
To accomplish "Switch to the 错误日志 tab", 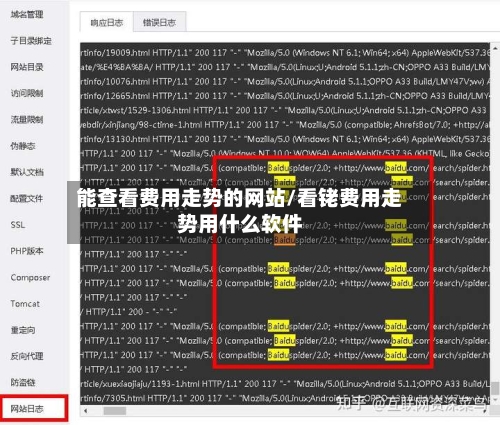I will pos(159,22).
